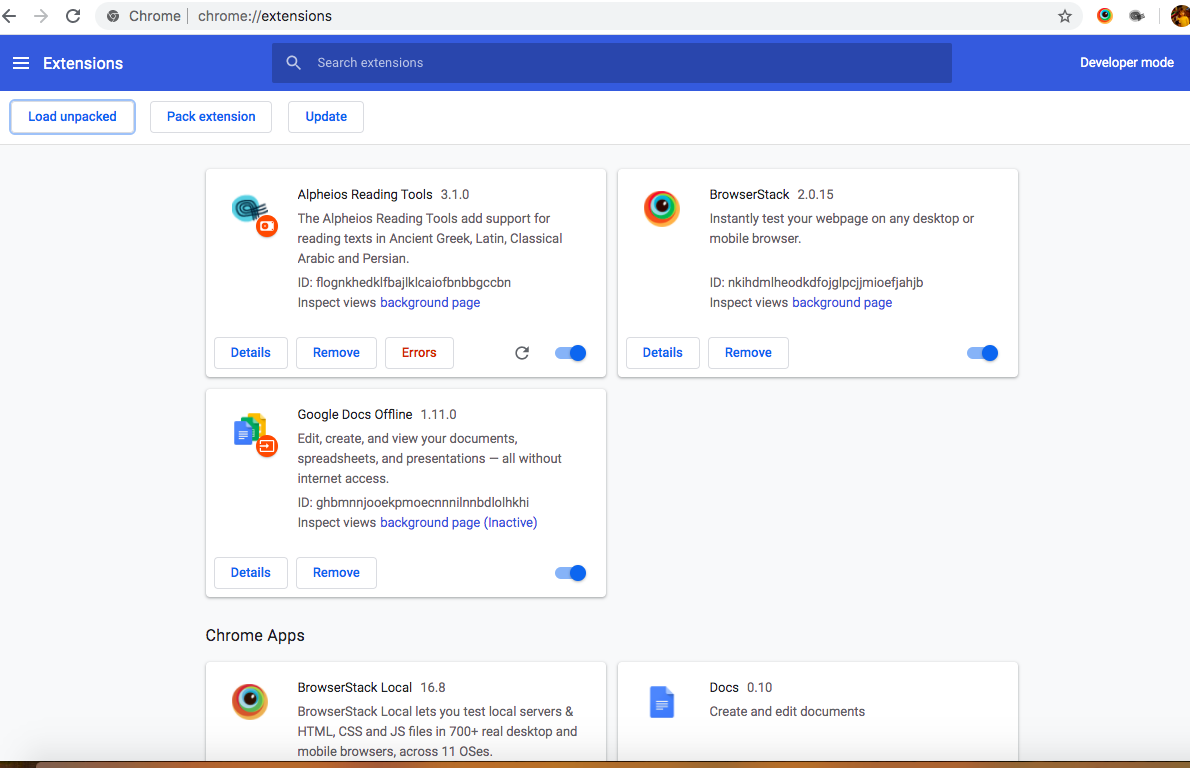
Task: Open Errors for Alpheios Reading Tools
Action: click(419, 352)
